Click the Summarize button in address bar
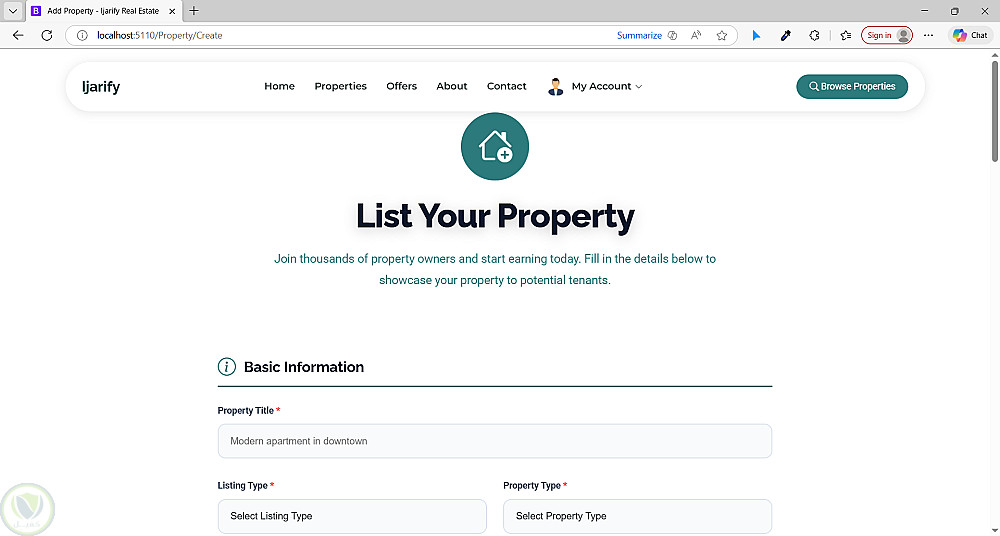 pyautogui.click(x=639, y=35)
